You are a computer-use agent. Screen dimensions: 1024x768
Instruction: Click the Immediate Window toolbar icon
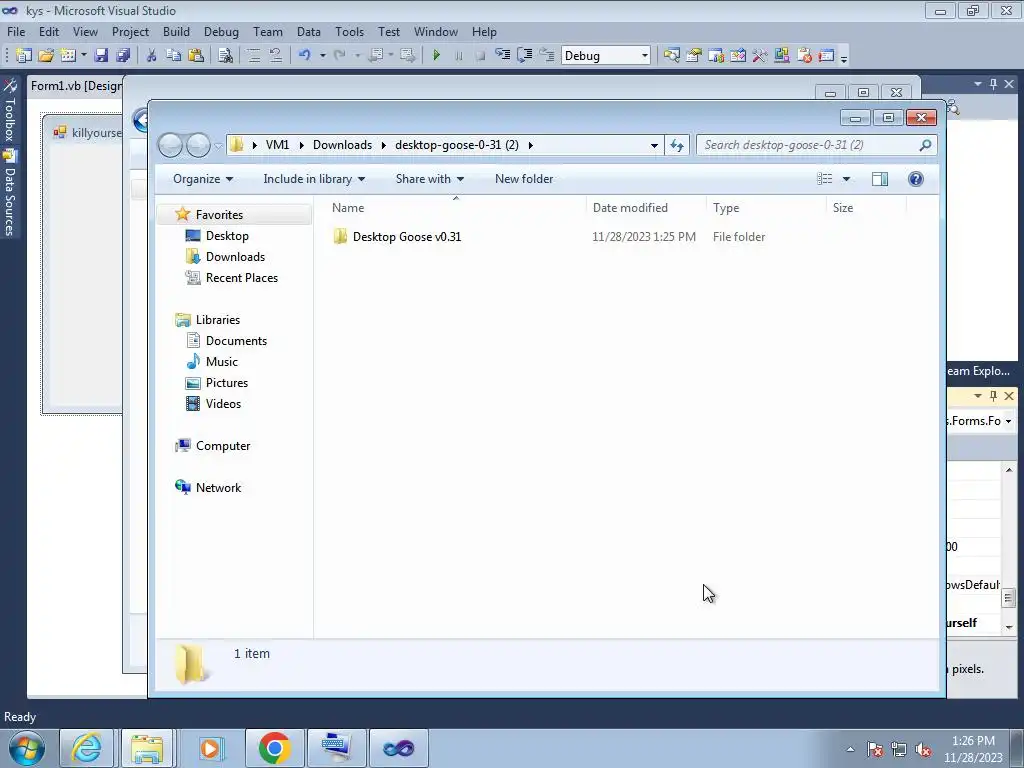point(826,56)
